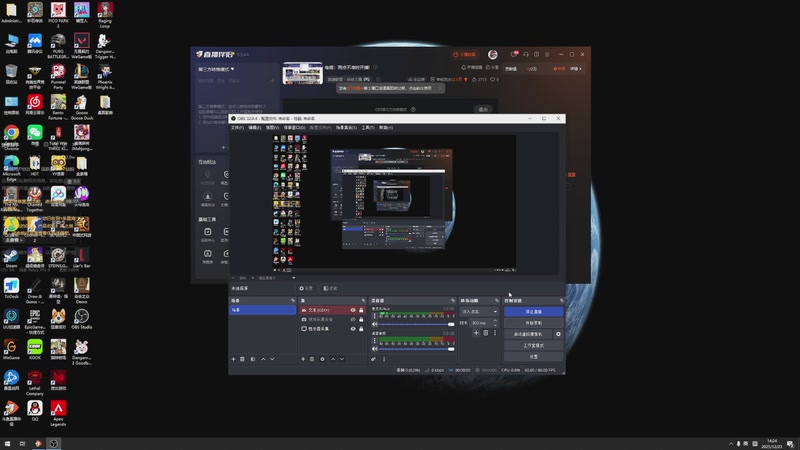This screenshot has width=800, height=450.
Task: Open transition properties three-dot menu
Action: point(495,333)
